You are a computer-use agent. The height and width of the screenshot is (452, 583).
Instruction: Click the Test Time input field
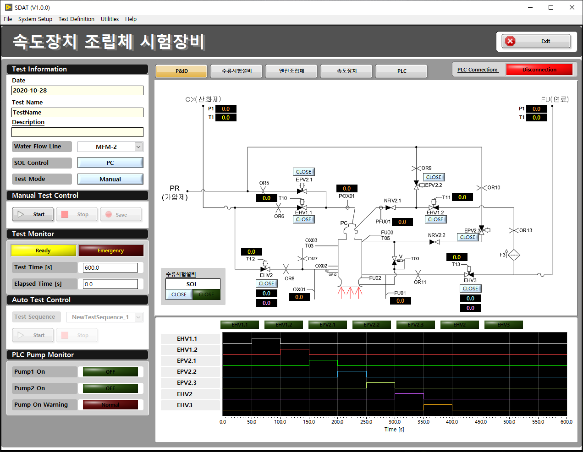[110, 268]
